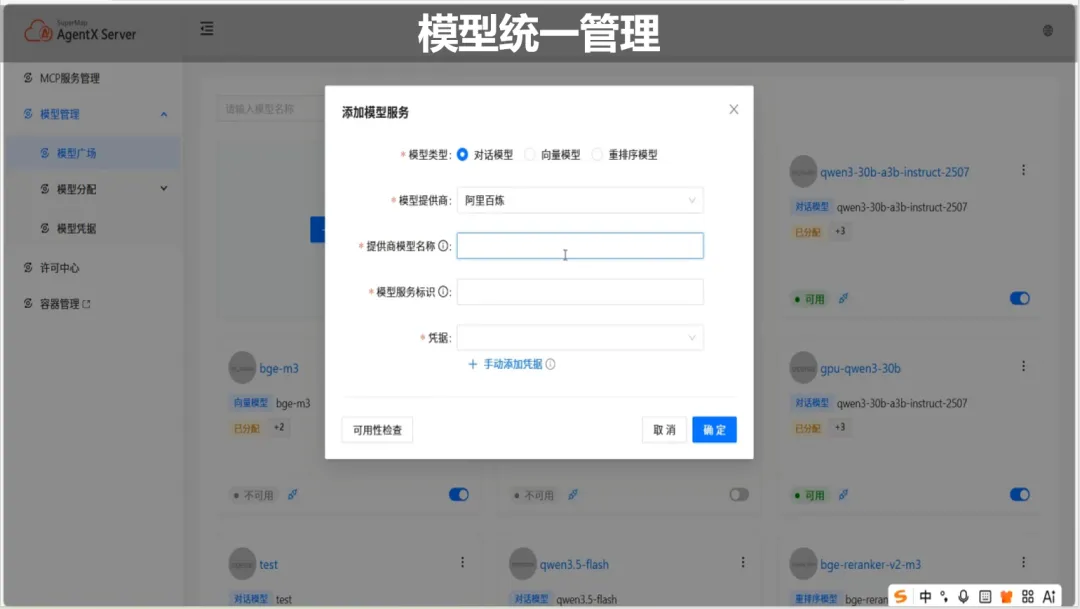Open the input method toolbox grid icon
The image size is (1080, 609).
pos(1028,597)
